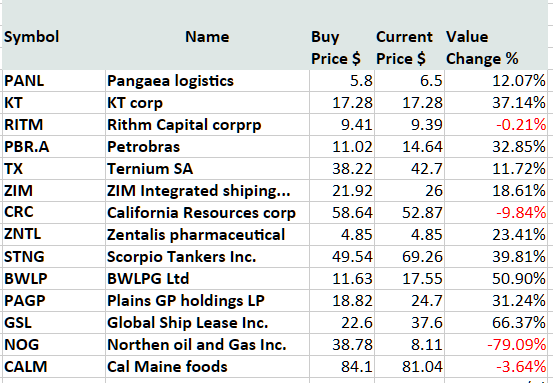Click the Cal Maine foods cell
This screenshot has height=383, width=553.
click(207, 367)
